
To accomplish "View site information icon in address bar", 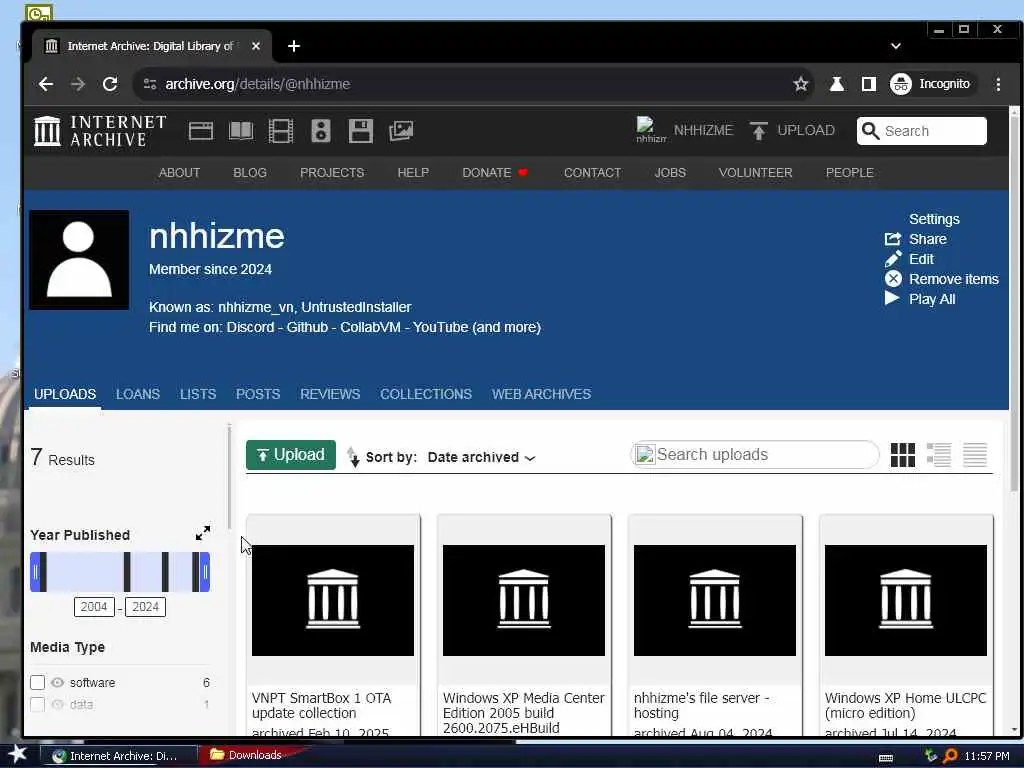I will [150, 84].
